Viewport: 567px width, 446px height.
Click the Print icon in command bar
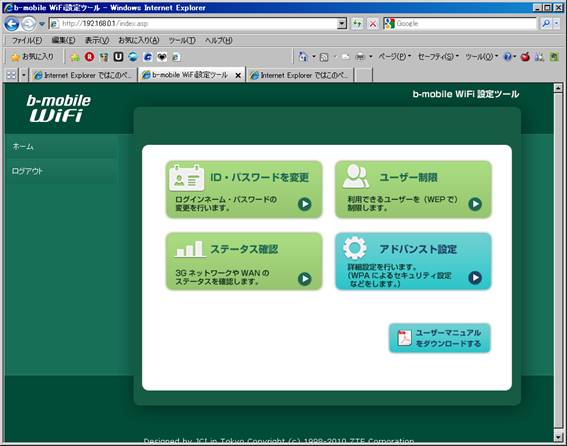point(361,57)
